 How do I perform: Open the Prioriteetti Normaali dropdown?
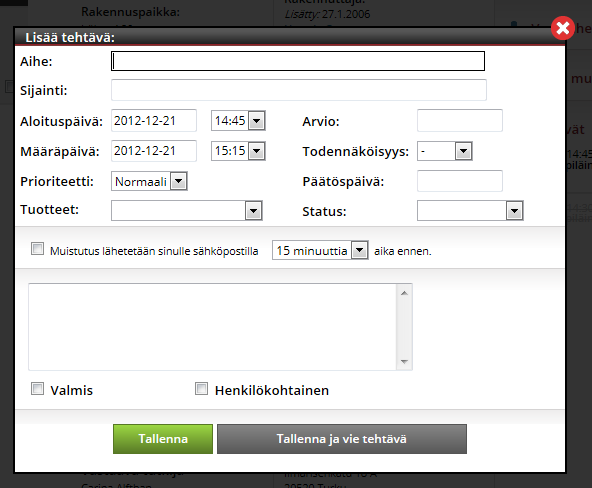point(149,181)
